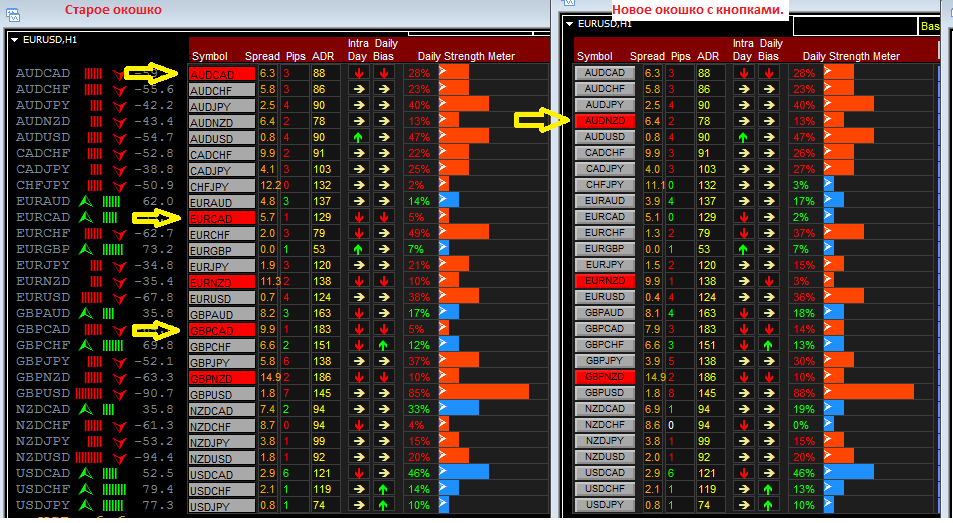
Task: Select CHFJPY button in new window
Action: 605,185
